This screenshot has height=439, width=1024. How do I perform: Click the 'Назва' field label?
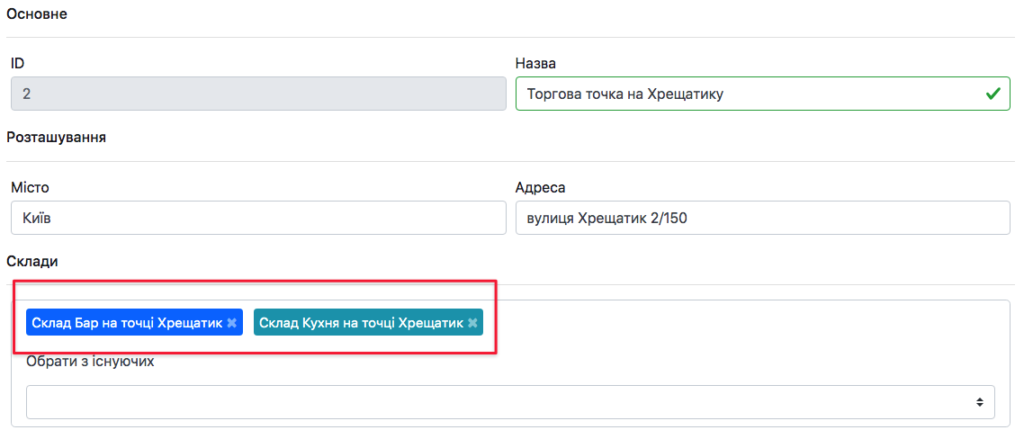pyautogui.click(x=535, y=63)
